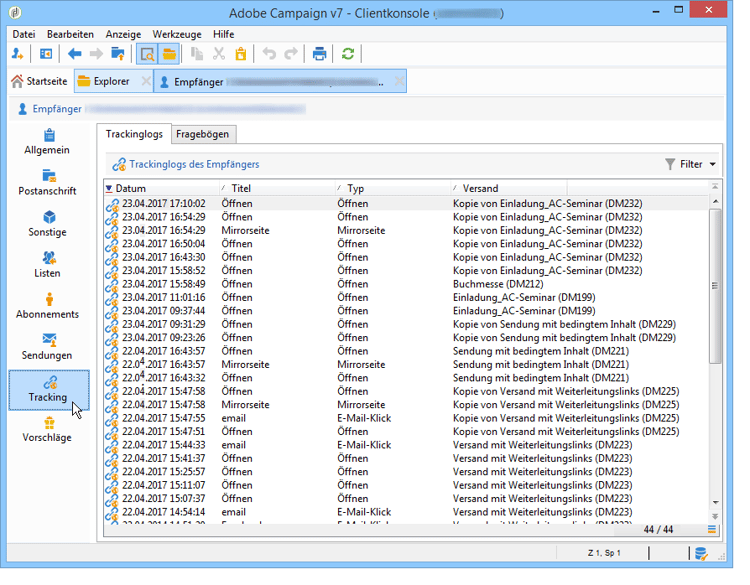
Task: Open the Datei menu
Action: click(x=24, y=34)
